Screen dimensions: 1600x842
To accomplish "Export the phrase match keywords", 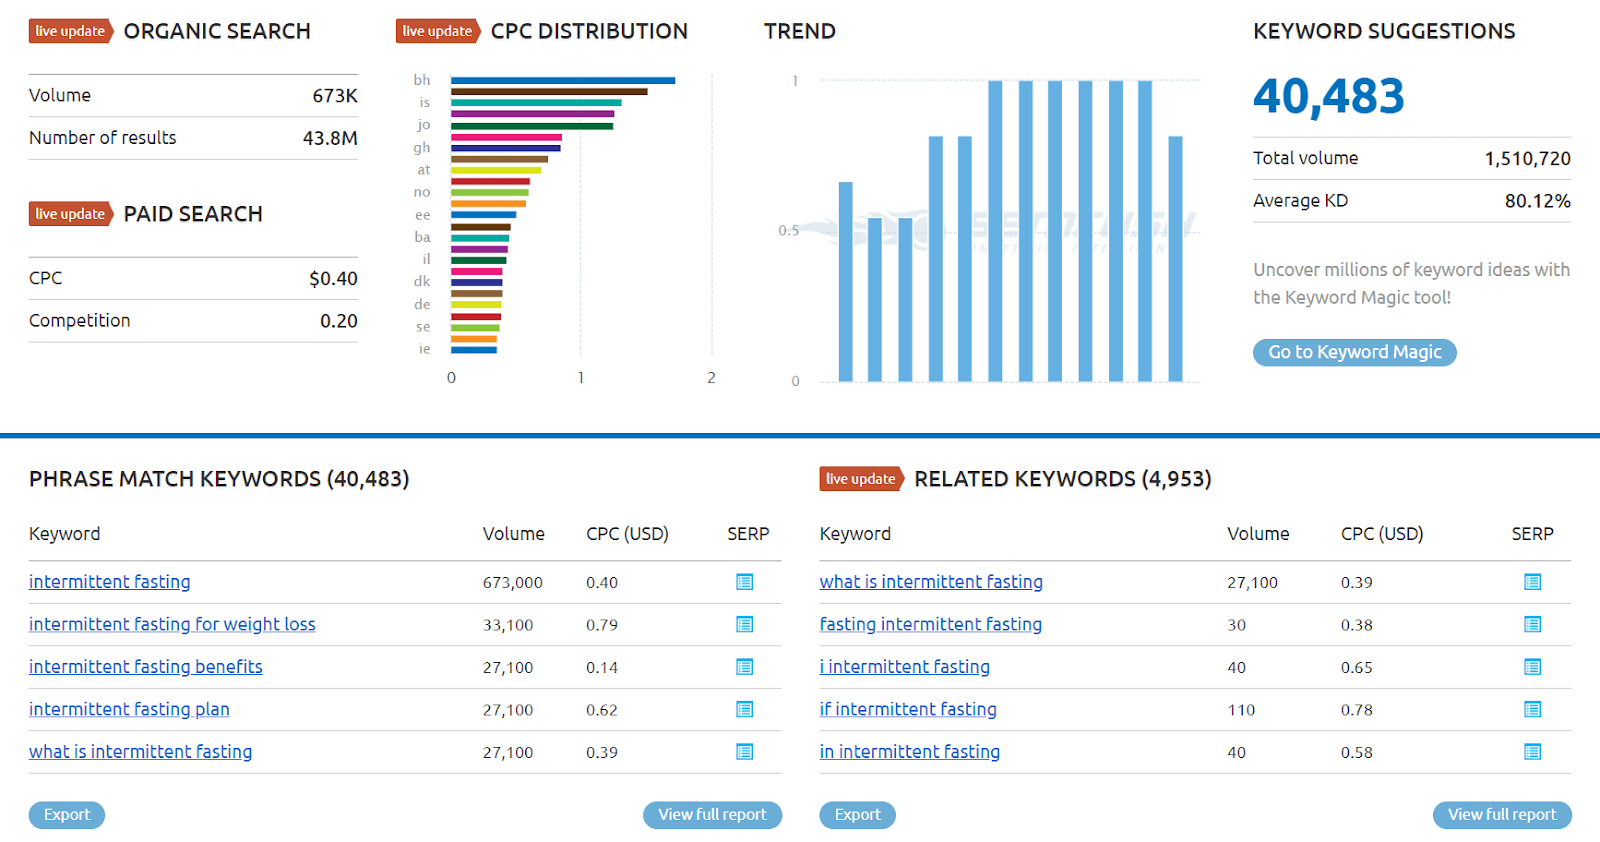I will [x=67, y=815].
